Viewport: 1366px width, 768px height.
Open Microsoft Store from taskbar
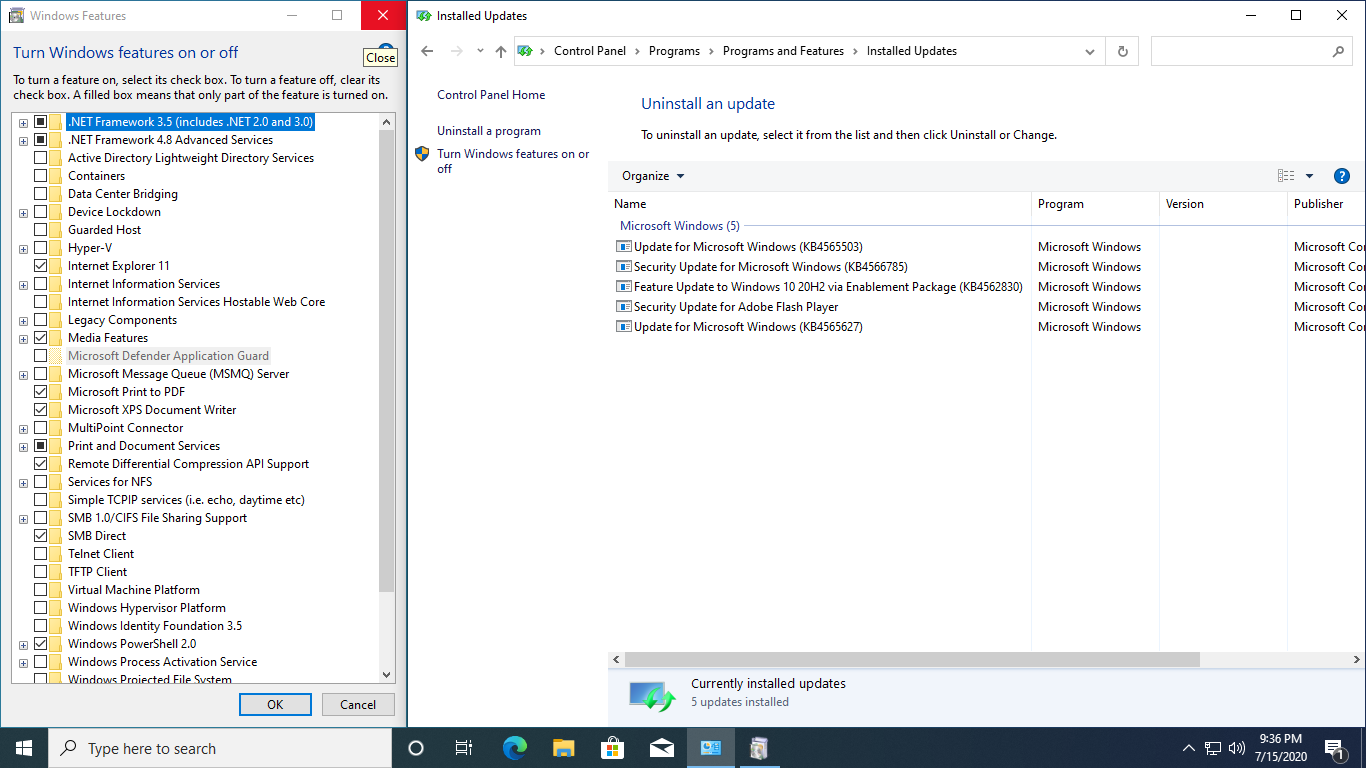[612, 748]
